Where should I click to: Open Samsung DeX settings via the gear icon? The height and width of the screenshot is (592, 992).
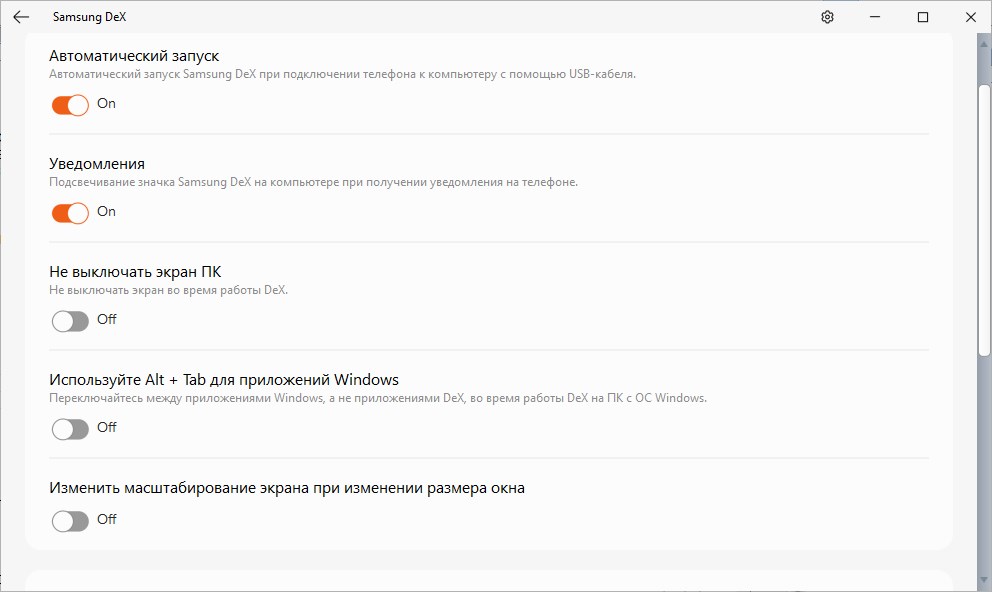point(827,17)
